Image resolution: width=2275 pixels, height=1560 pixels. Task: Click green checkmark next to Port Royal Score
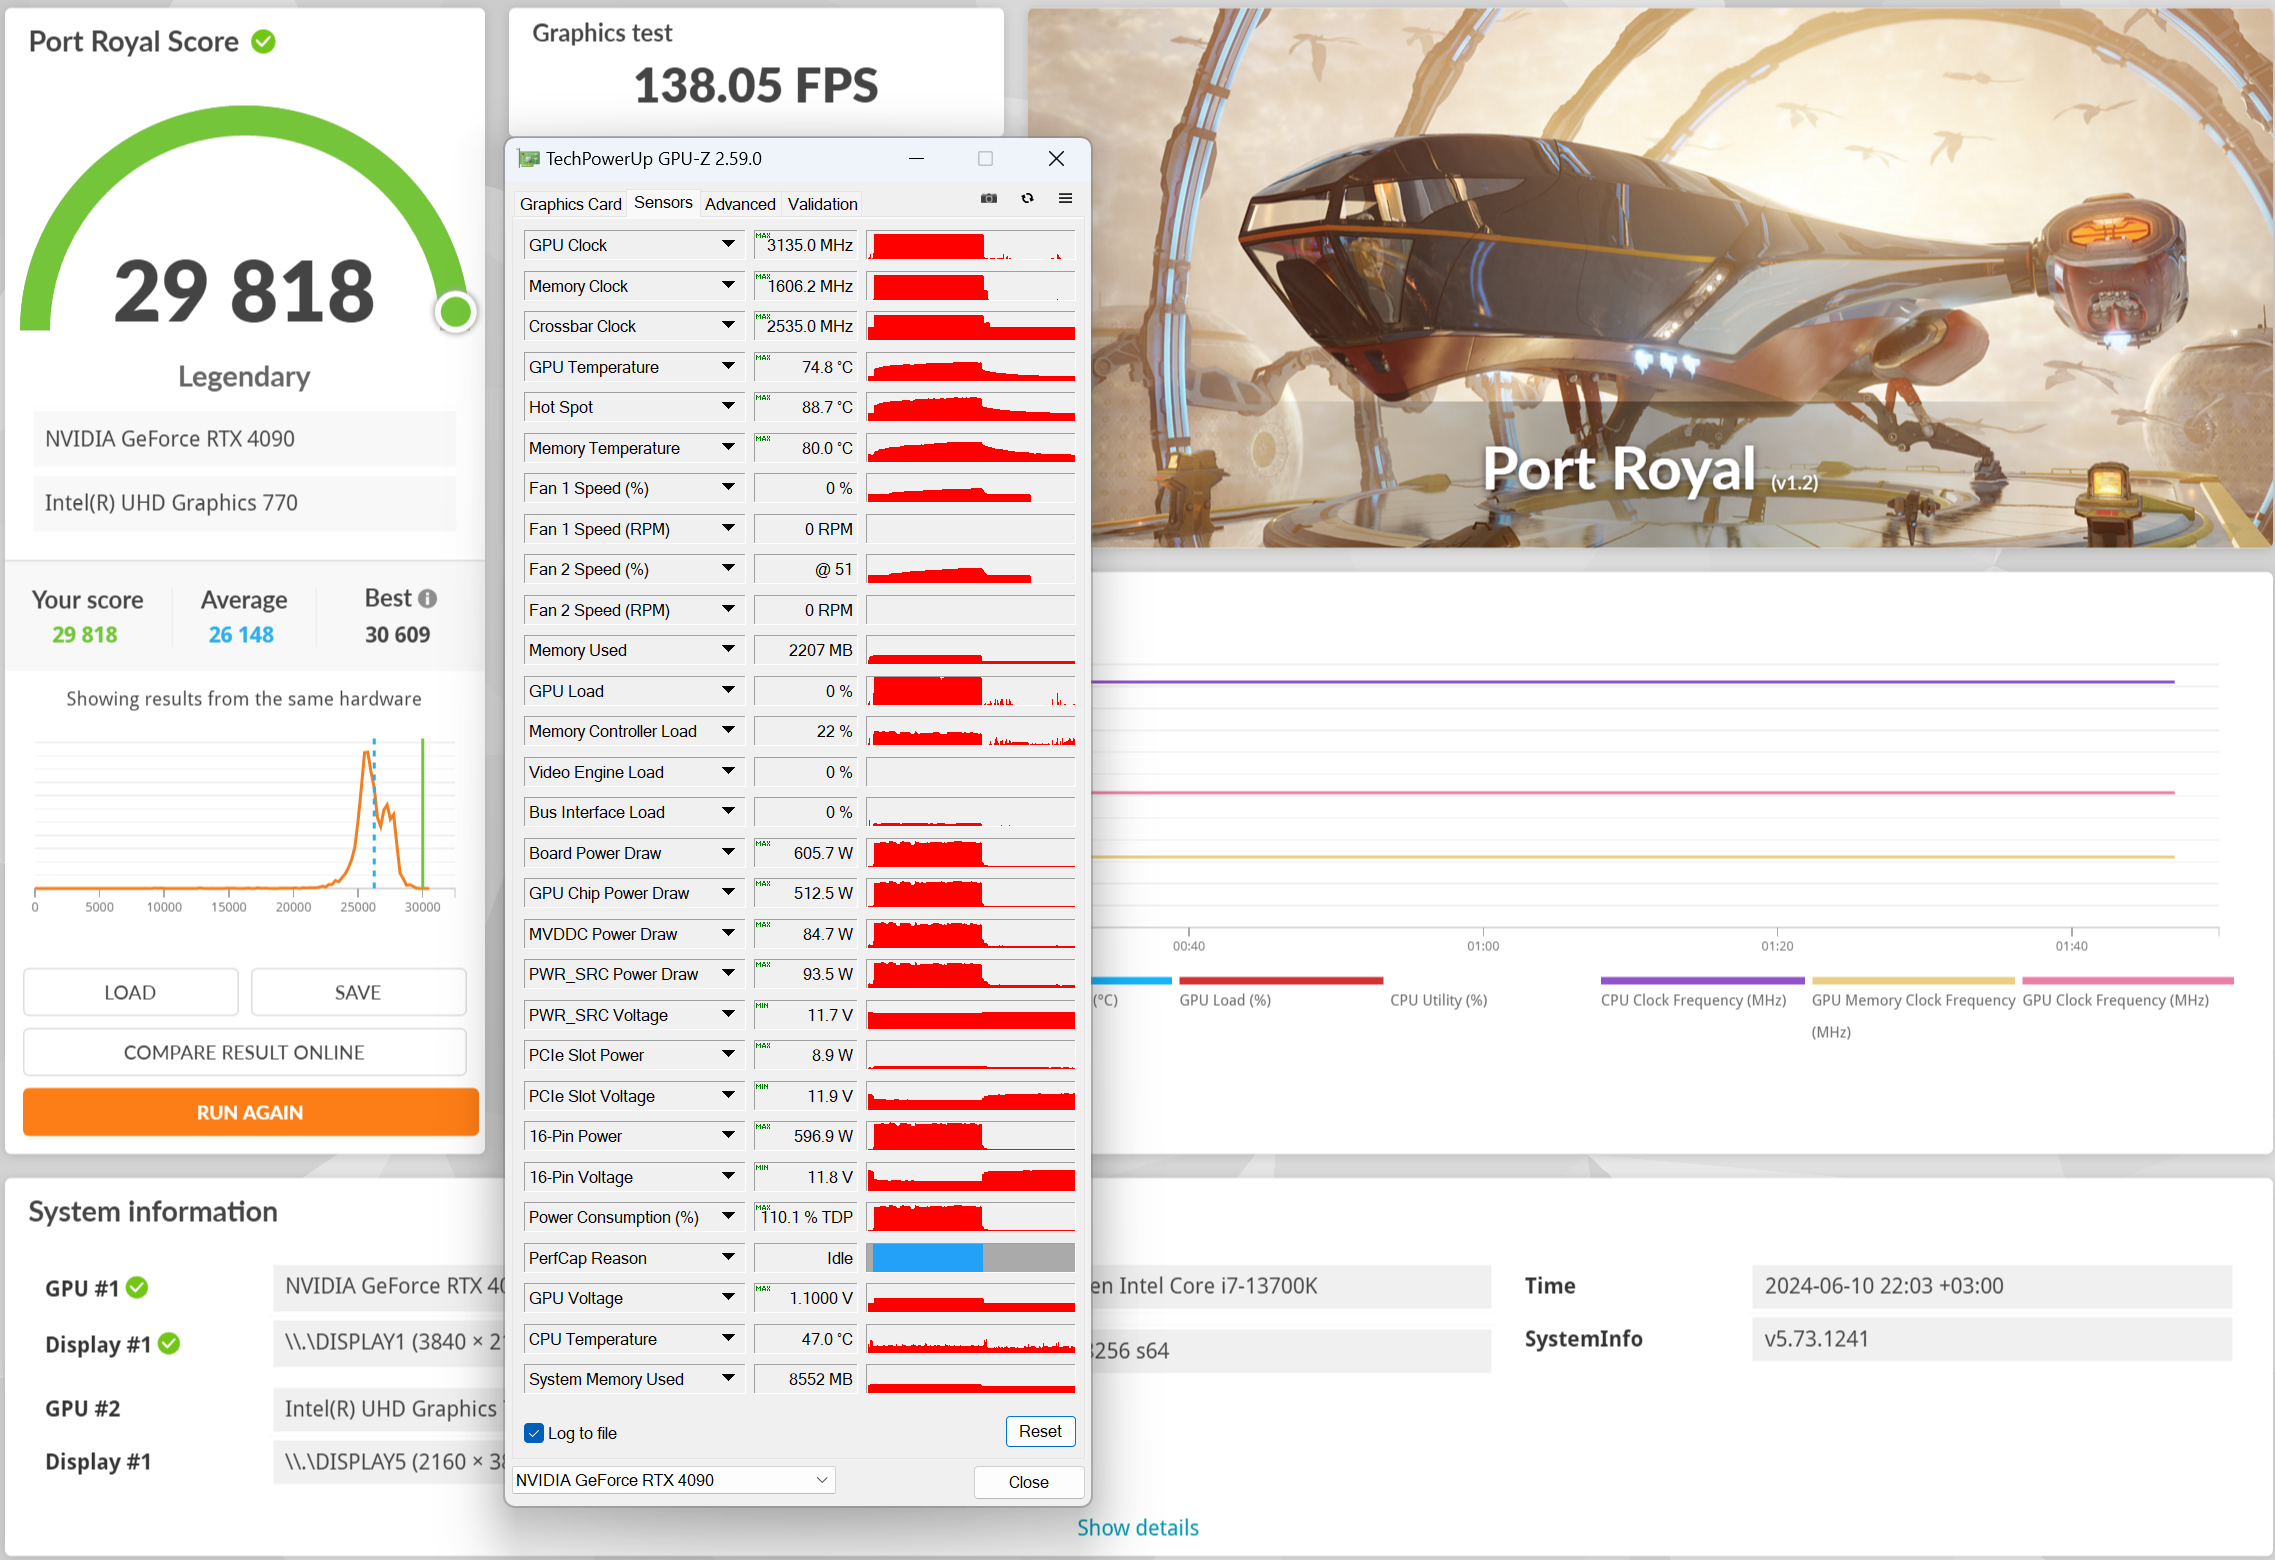click(x=264, y=42)
